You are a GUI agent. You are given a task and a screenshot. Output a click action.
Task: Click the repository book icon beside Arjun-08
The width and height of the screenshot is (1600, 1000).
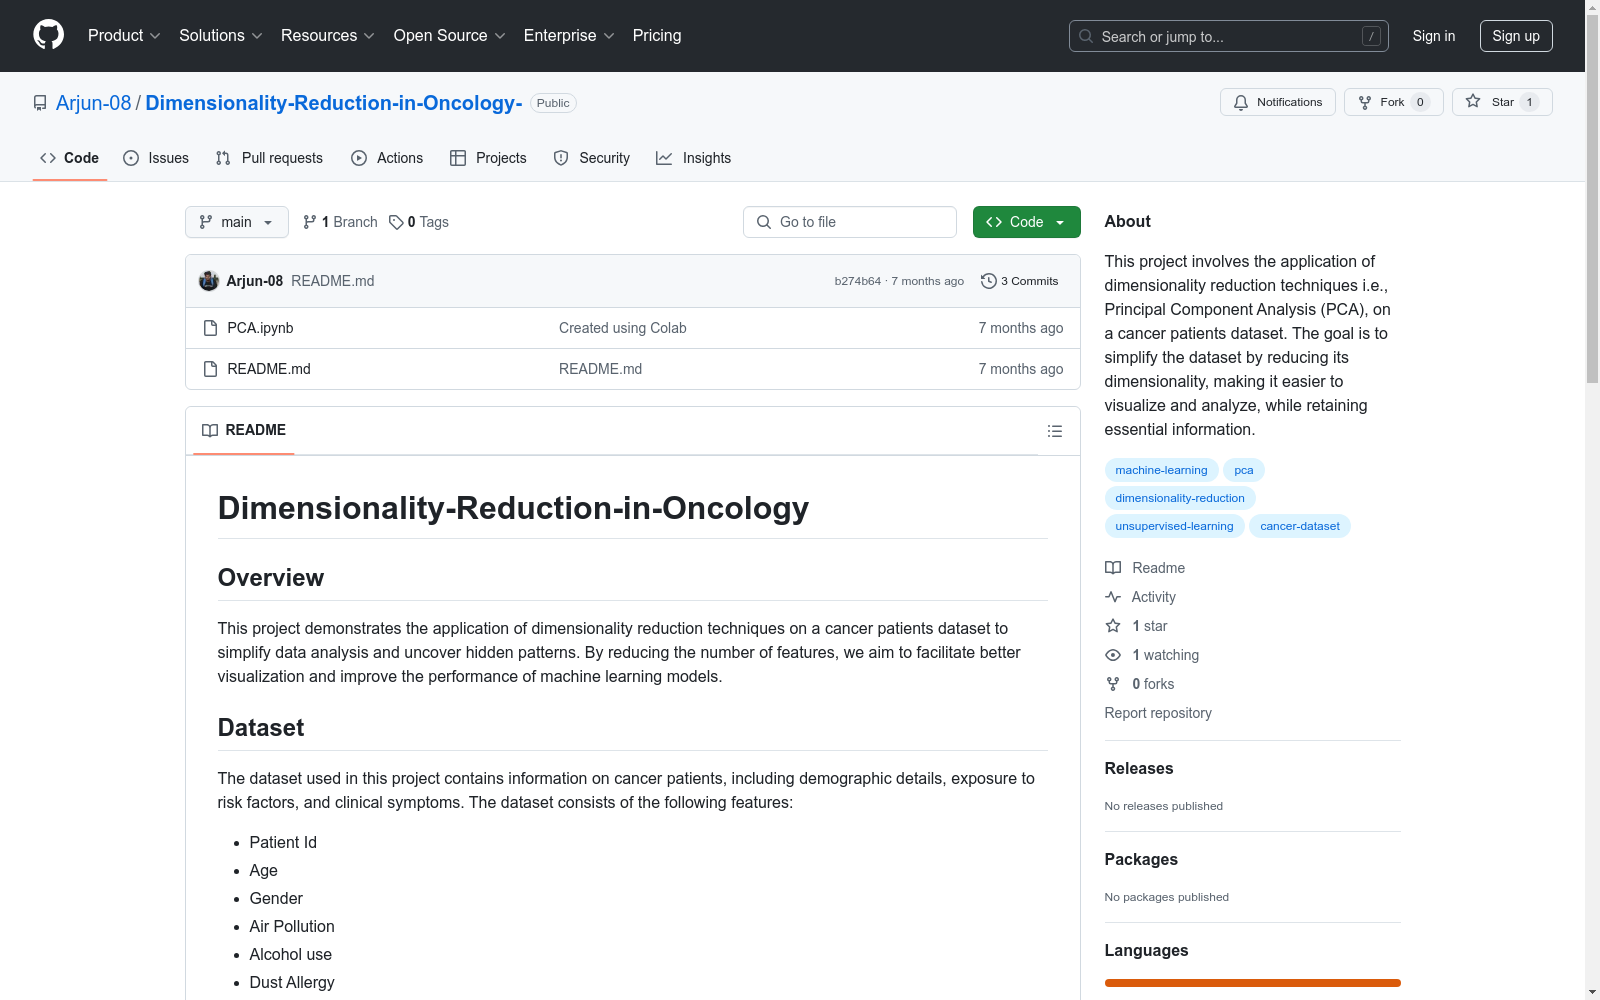(40, 103)
